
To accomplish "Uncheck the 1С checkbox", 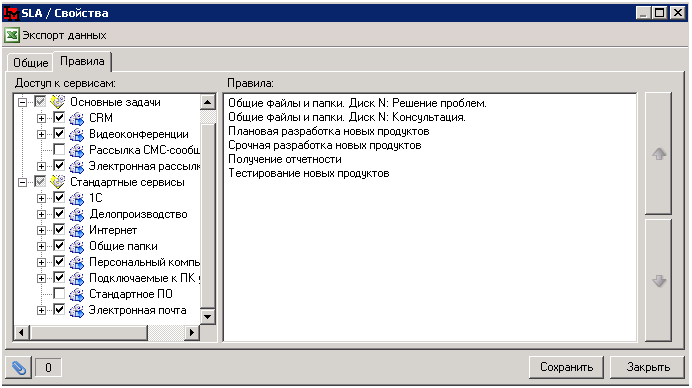I will pyautogui.click(x=59, y=198).
